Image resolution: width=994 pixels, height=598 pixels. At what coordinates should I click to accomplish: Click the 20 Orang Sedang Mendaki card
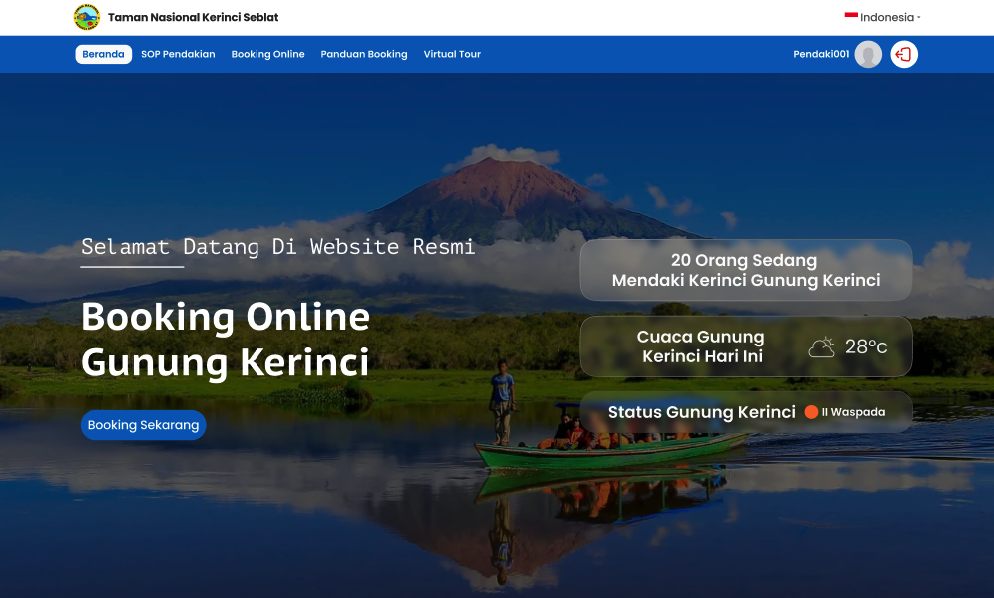(x=745, y=269)
